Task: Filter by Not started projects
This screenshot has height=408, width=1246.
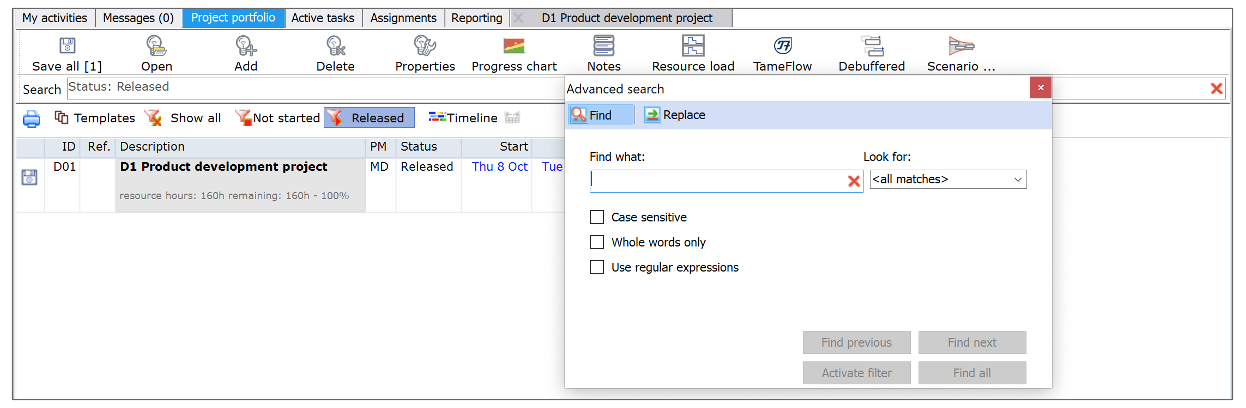Action: [277, 118]
